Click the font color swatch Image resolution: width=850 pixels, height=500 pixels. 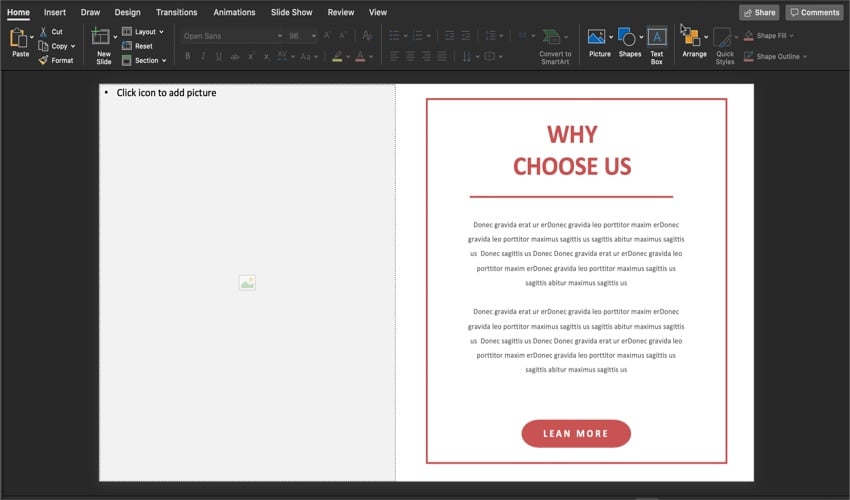359,56
